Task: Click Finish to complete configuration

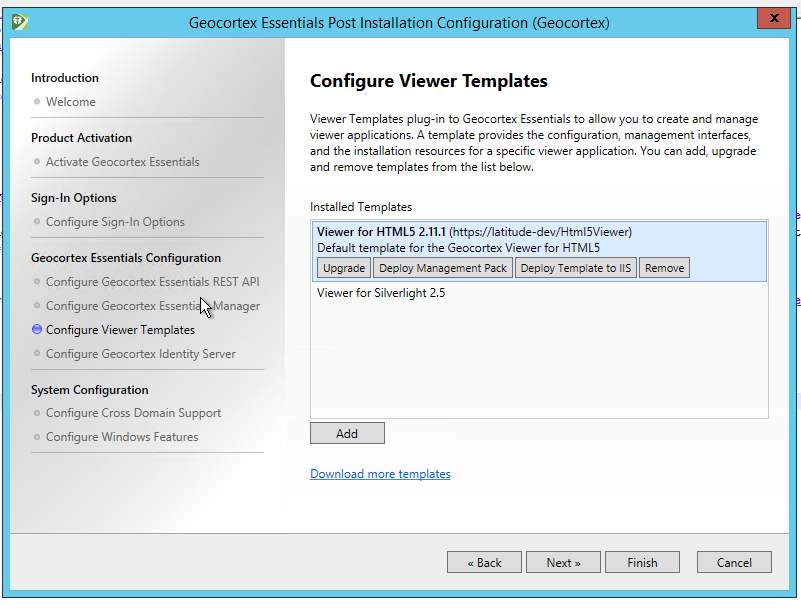Action: pos(642,562)
